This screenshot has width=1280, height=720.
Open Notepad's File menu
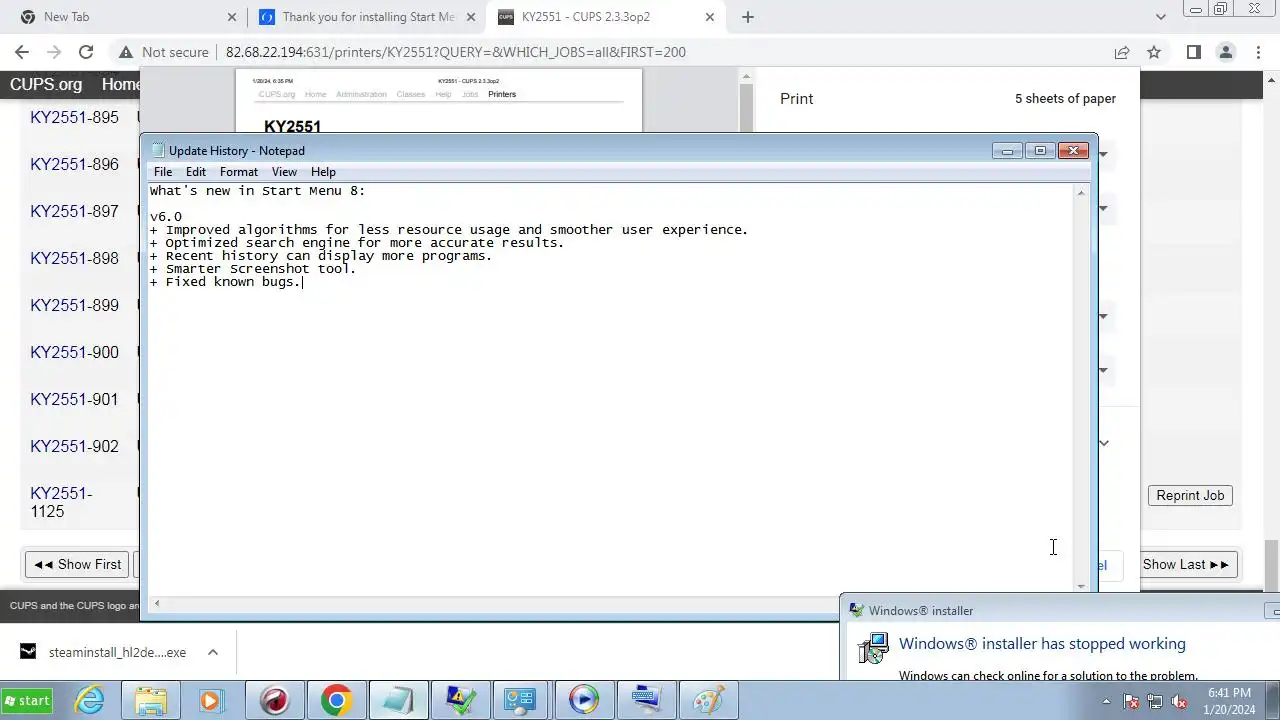tap(163, 172)
